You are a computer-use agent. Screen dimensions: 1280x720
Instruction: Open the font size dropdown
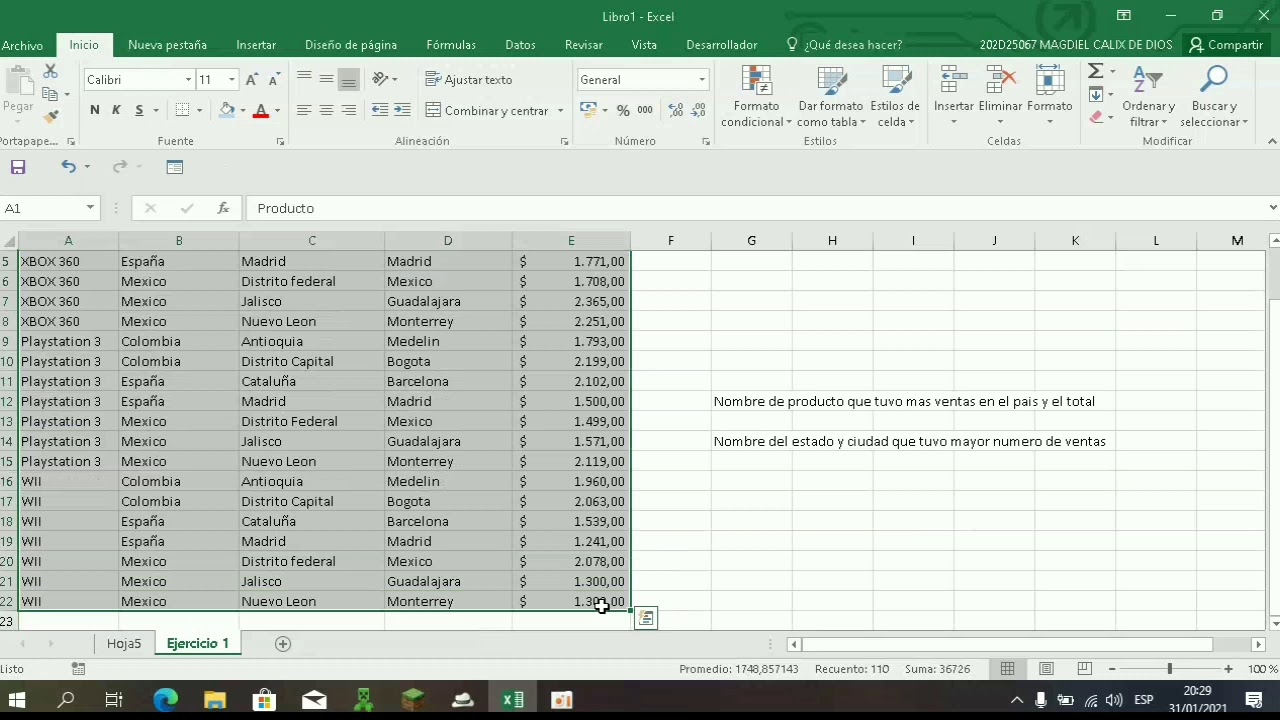232,80
